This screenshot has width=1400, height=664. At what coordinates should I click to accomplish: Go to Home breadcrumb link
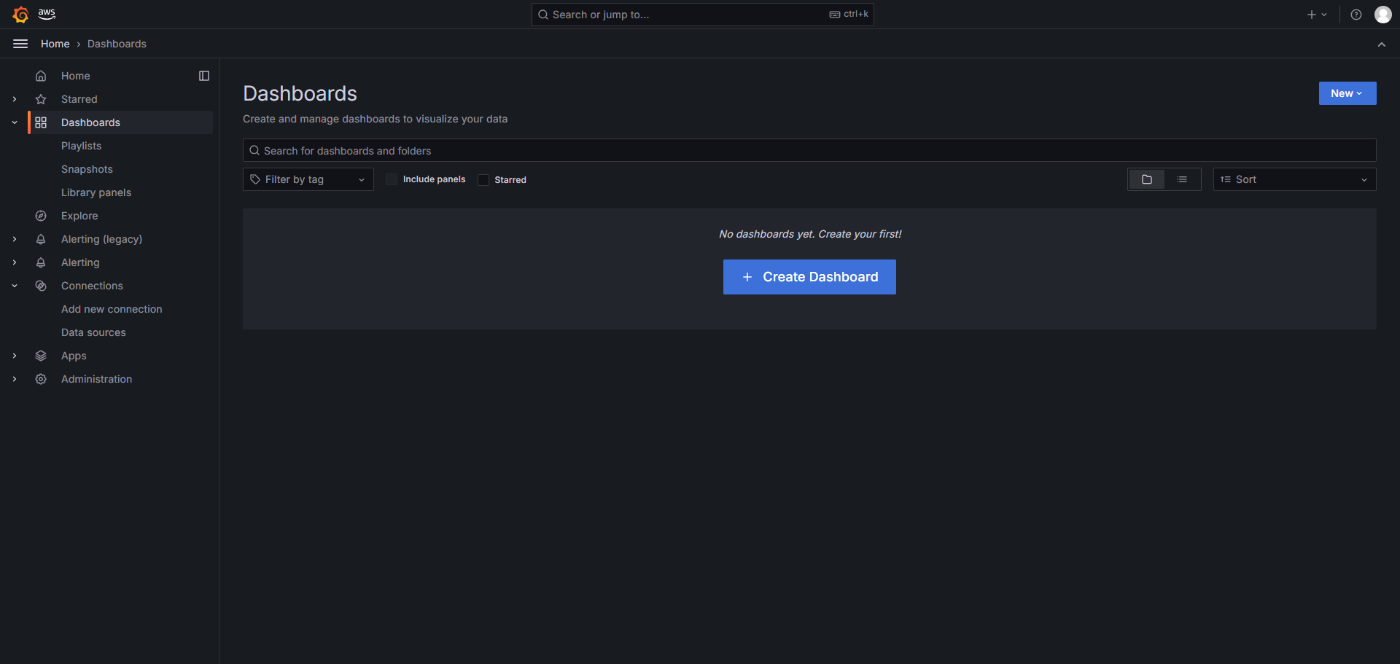(55, 44)
